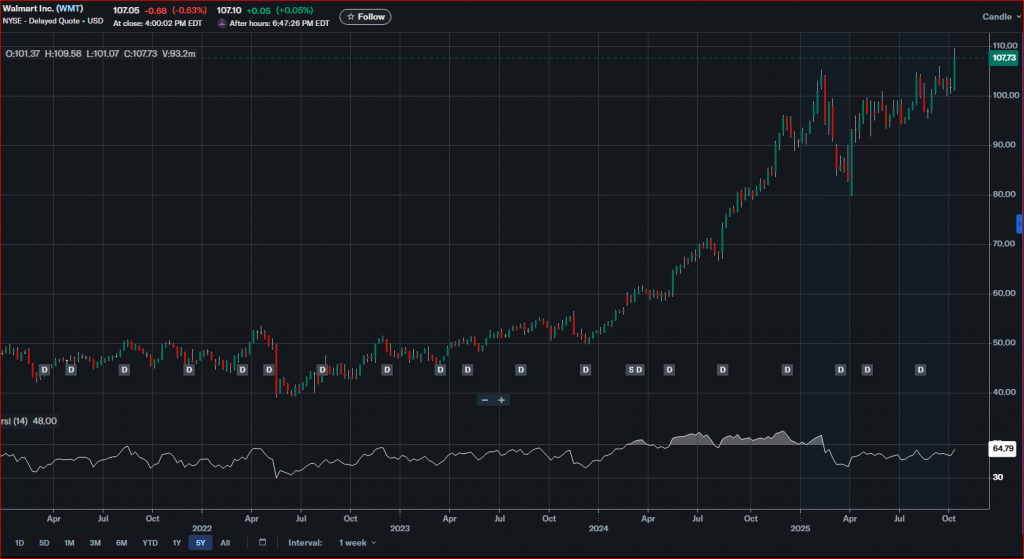Follow the Walmart stock
The image size is (1024, 559).
click(x=365, y=16)
